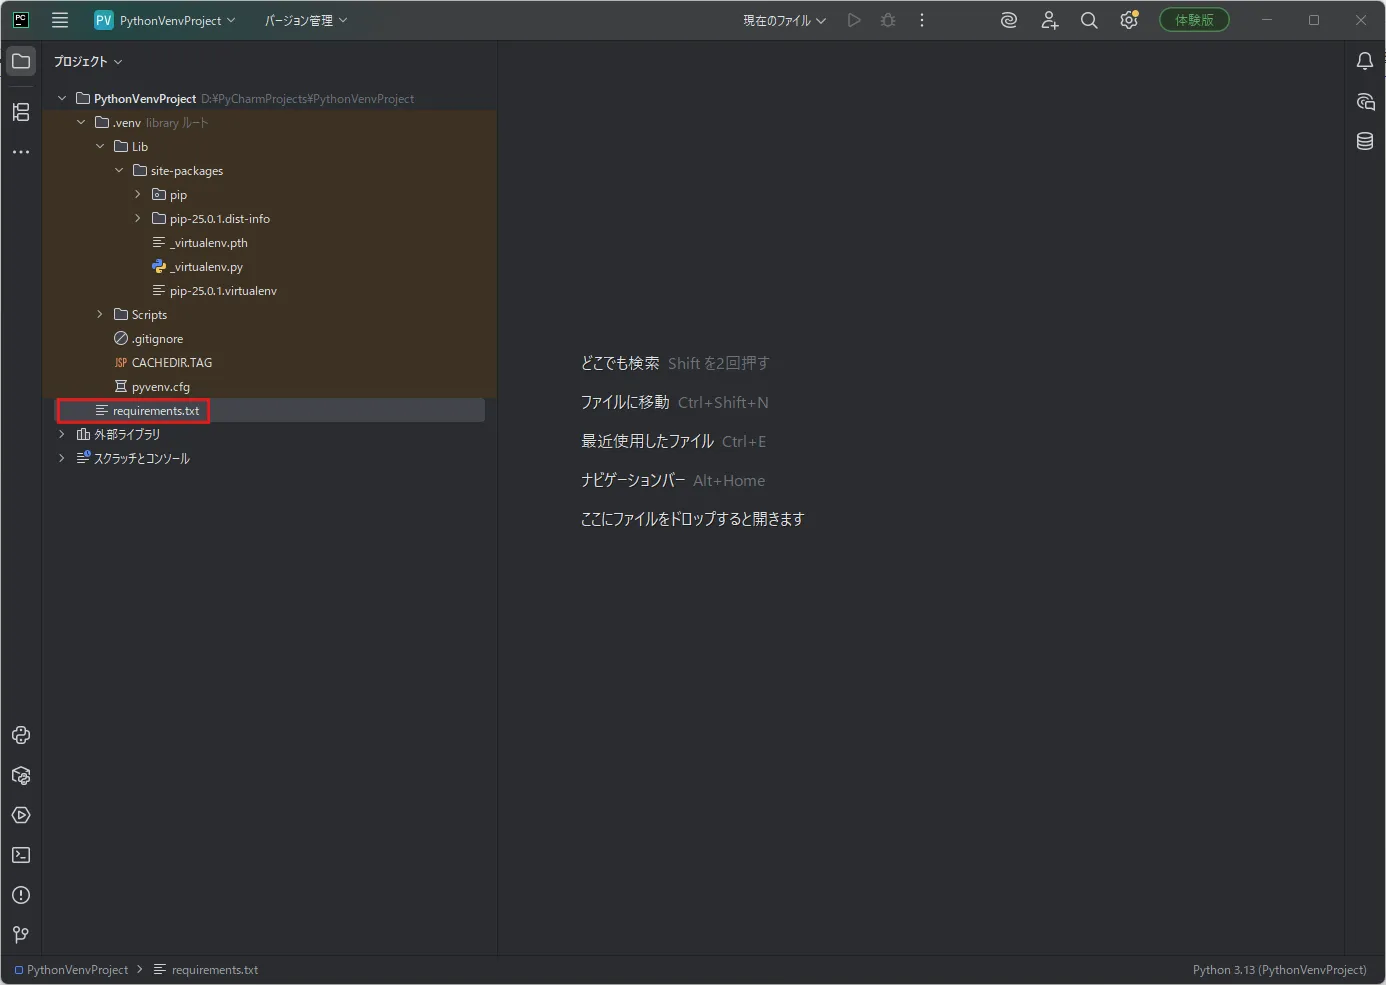The height and width of the screenshot is (985, 1386).
Task: Open More tool windows ellipsis icon
Action: pos(21,152)
